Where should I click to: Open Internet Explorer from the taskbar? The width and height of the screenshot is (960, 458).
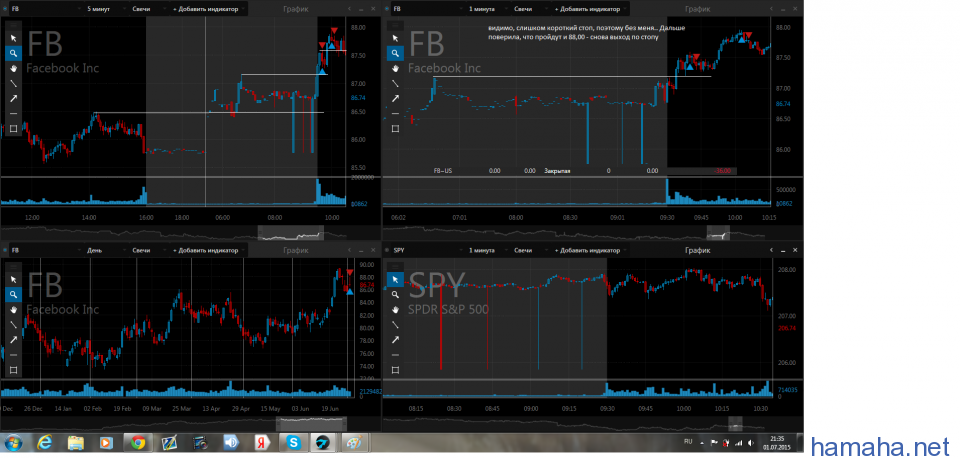(x=46, y=442)
